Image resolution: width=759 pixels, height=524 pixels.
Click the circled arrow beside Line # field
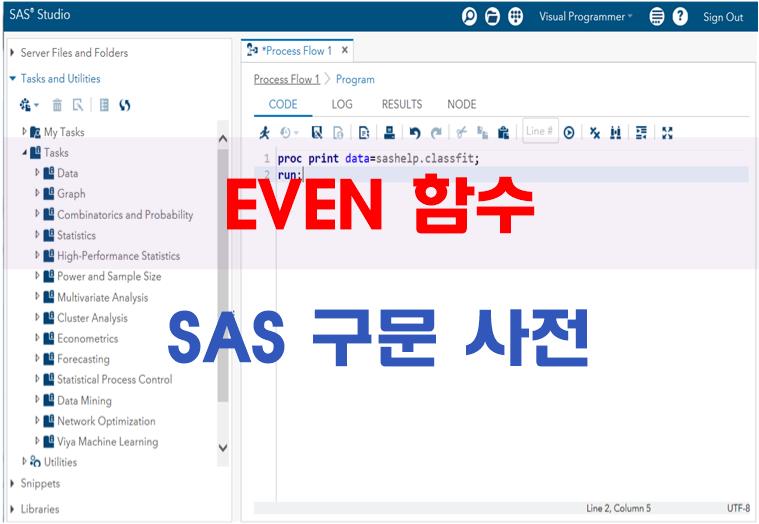pos(569,132)
